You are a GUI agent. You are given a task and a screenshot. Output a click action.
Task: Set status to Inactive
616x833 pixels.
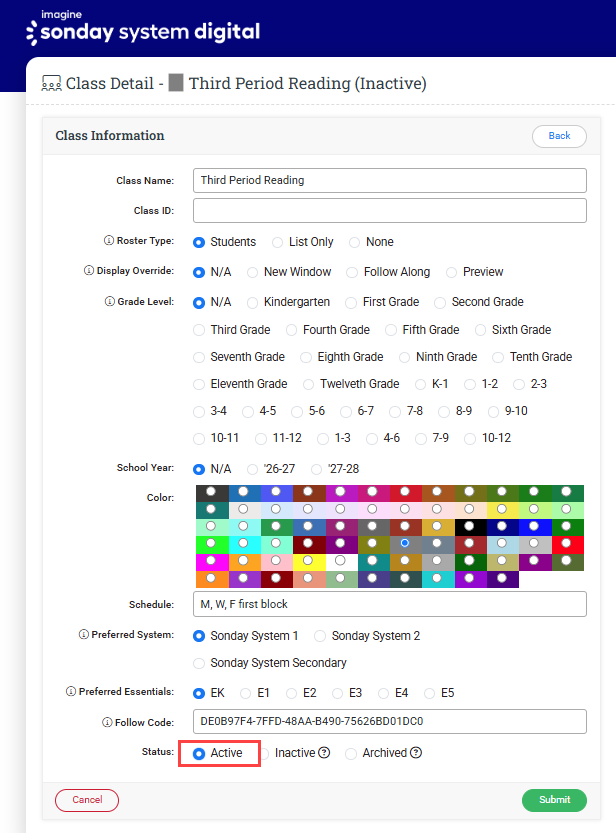tap(264, 754)
